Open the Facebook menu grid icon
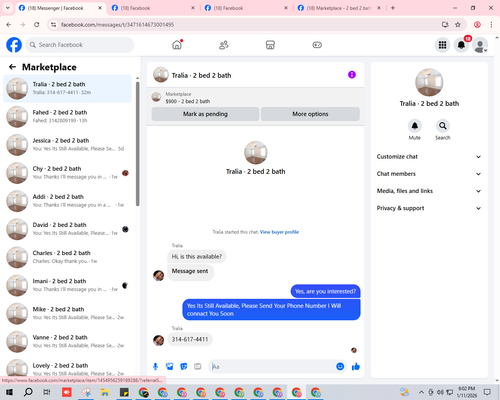This screenshot has height=400, width=500. pos(442,45)
